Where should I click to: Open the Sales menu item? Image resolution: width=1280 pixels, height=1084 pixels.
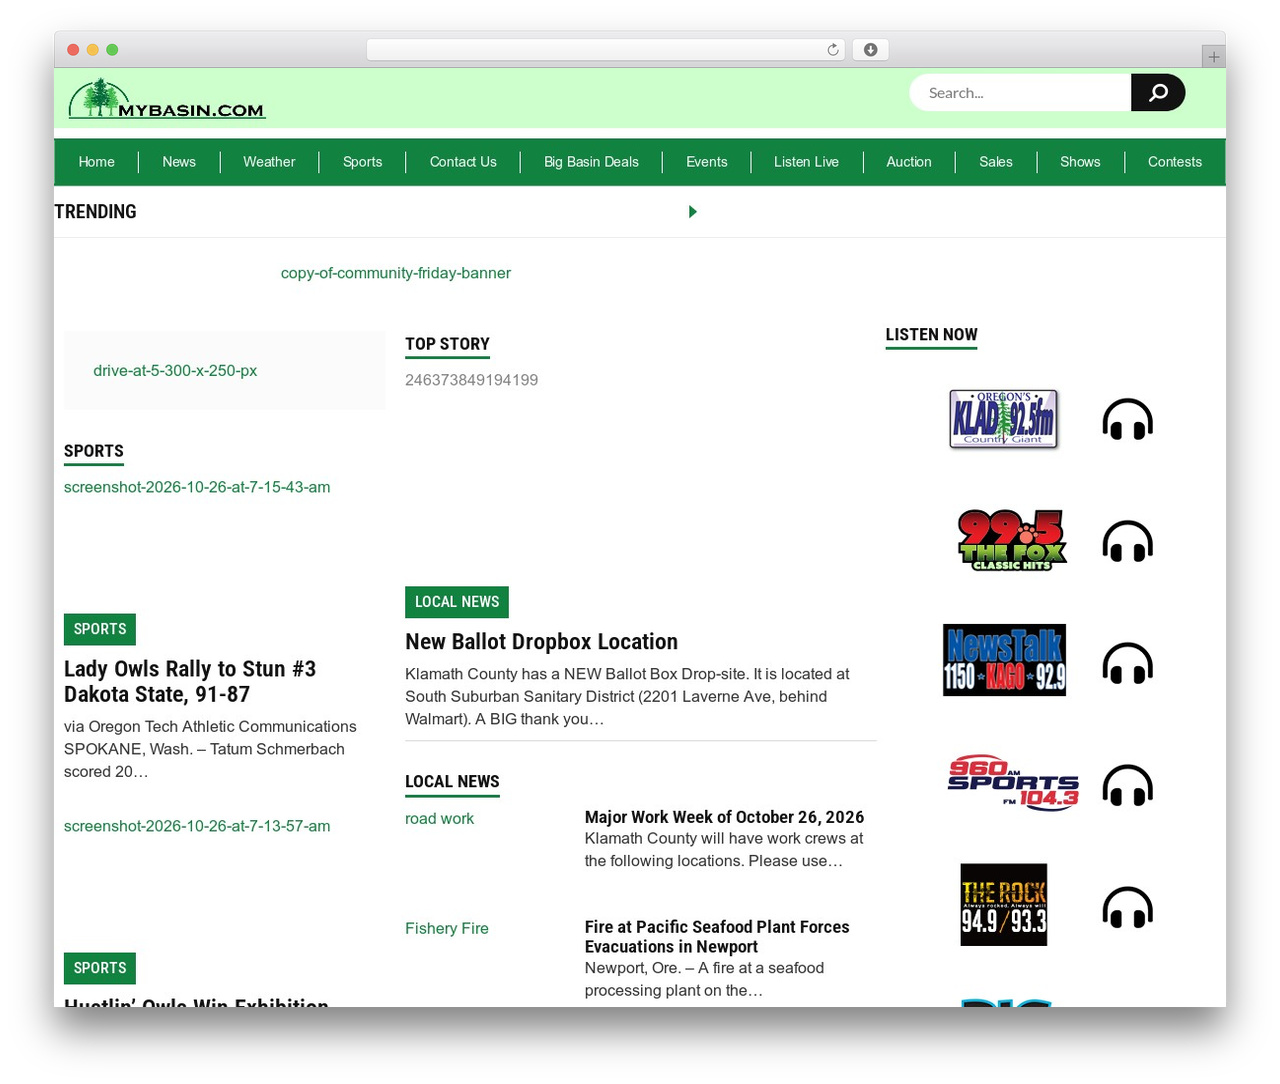[996, 162]
